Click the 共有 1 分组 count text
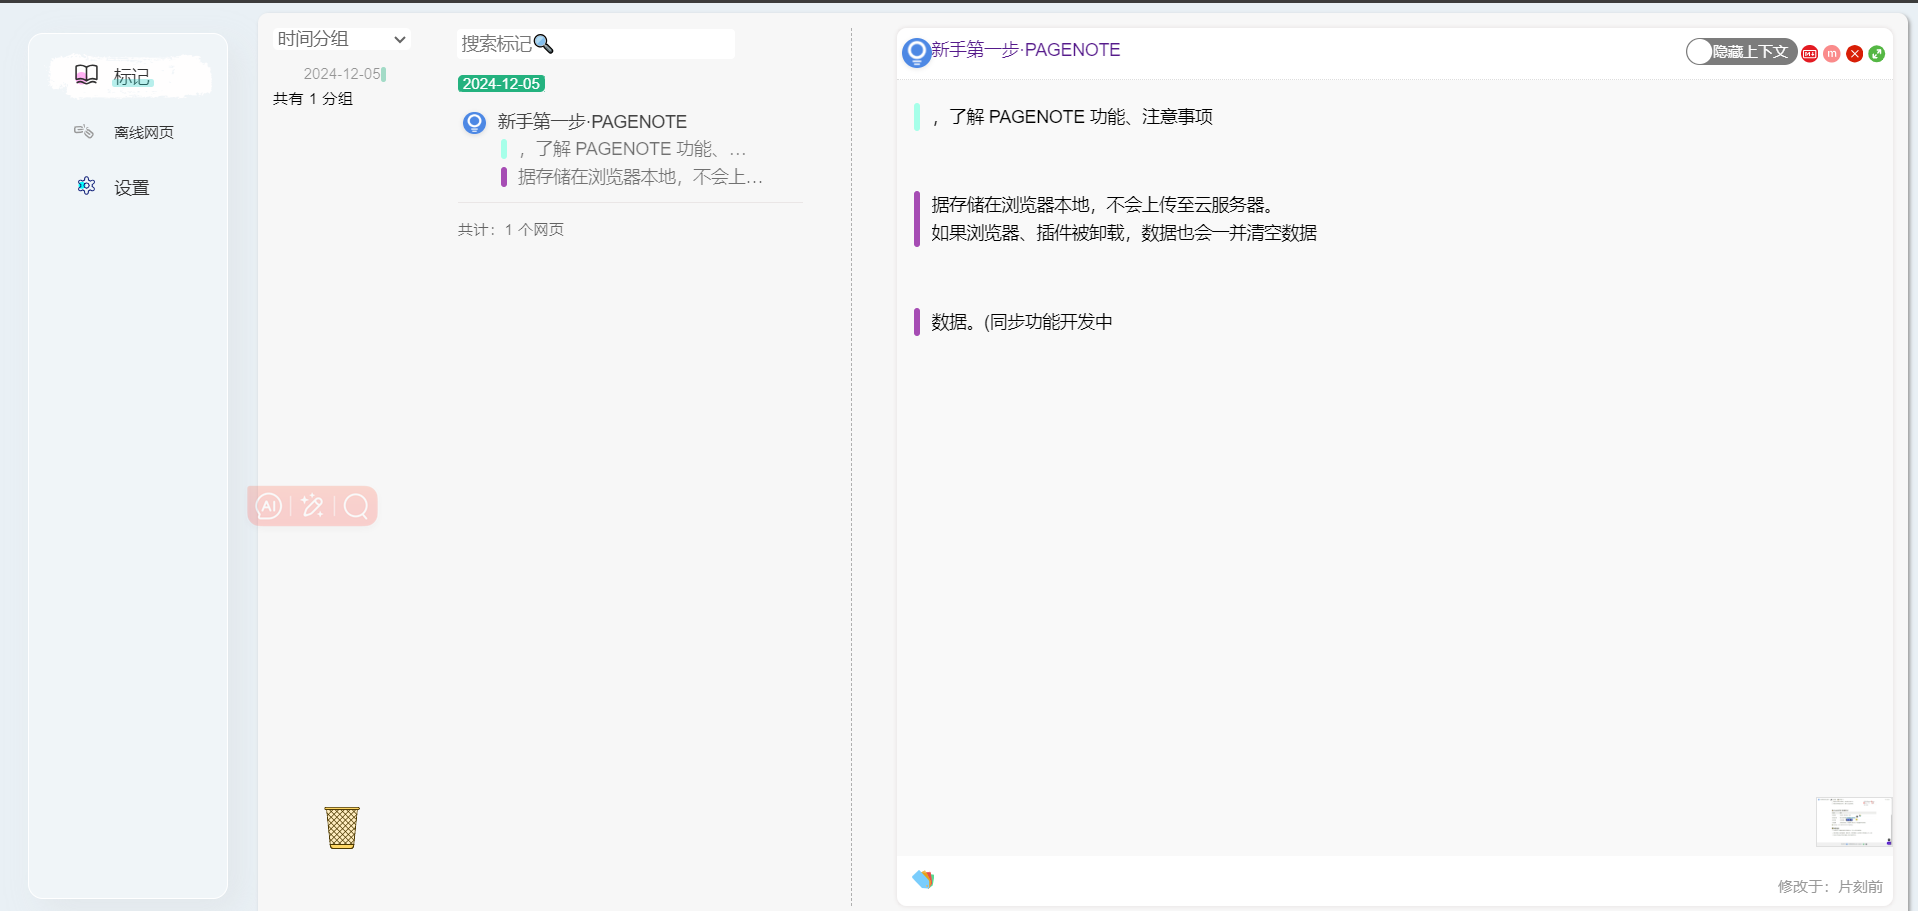 click(313, 99)
